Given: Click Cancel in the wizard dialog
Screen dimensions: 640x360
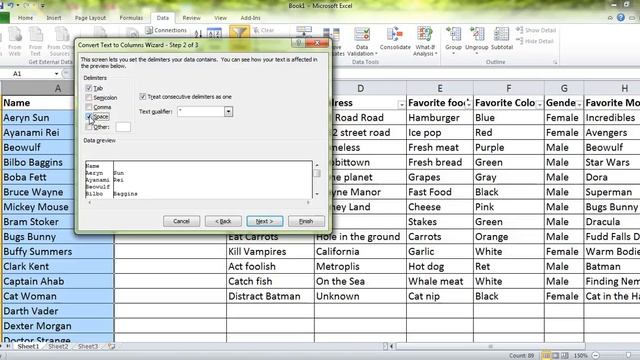Looking at the screenshot, I should (x=181, y=221).
